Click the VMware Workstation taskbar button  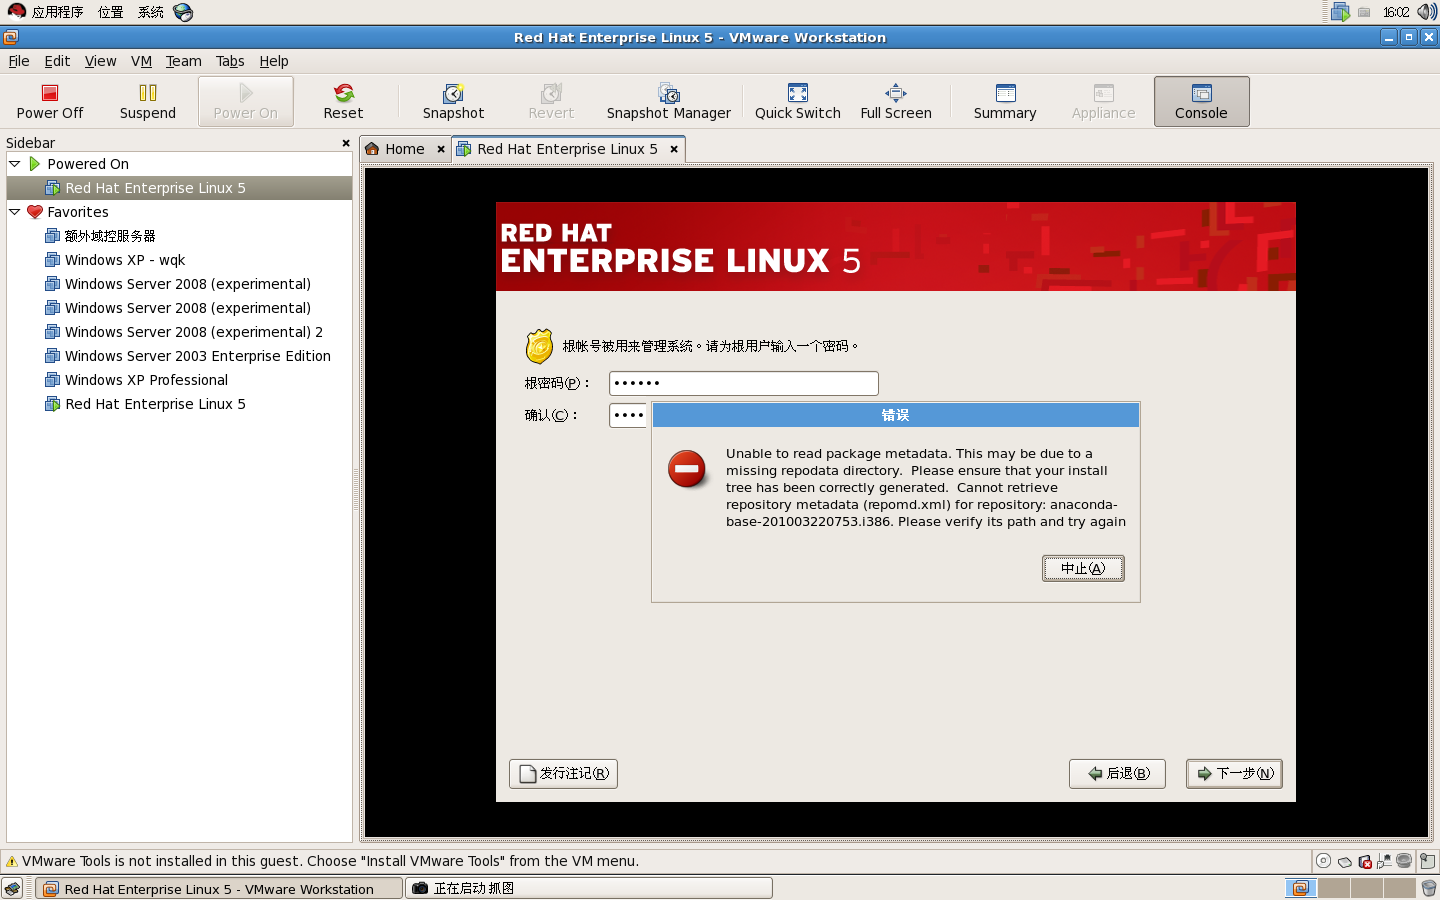tap(219, 888)
